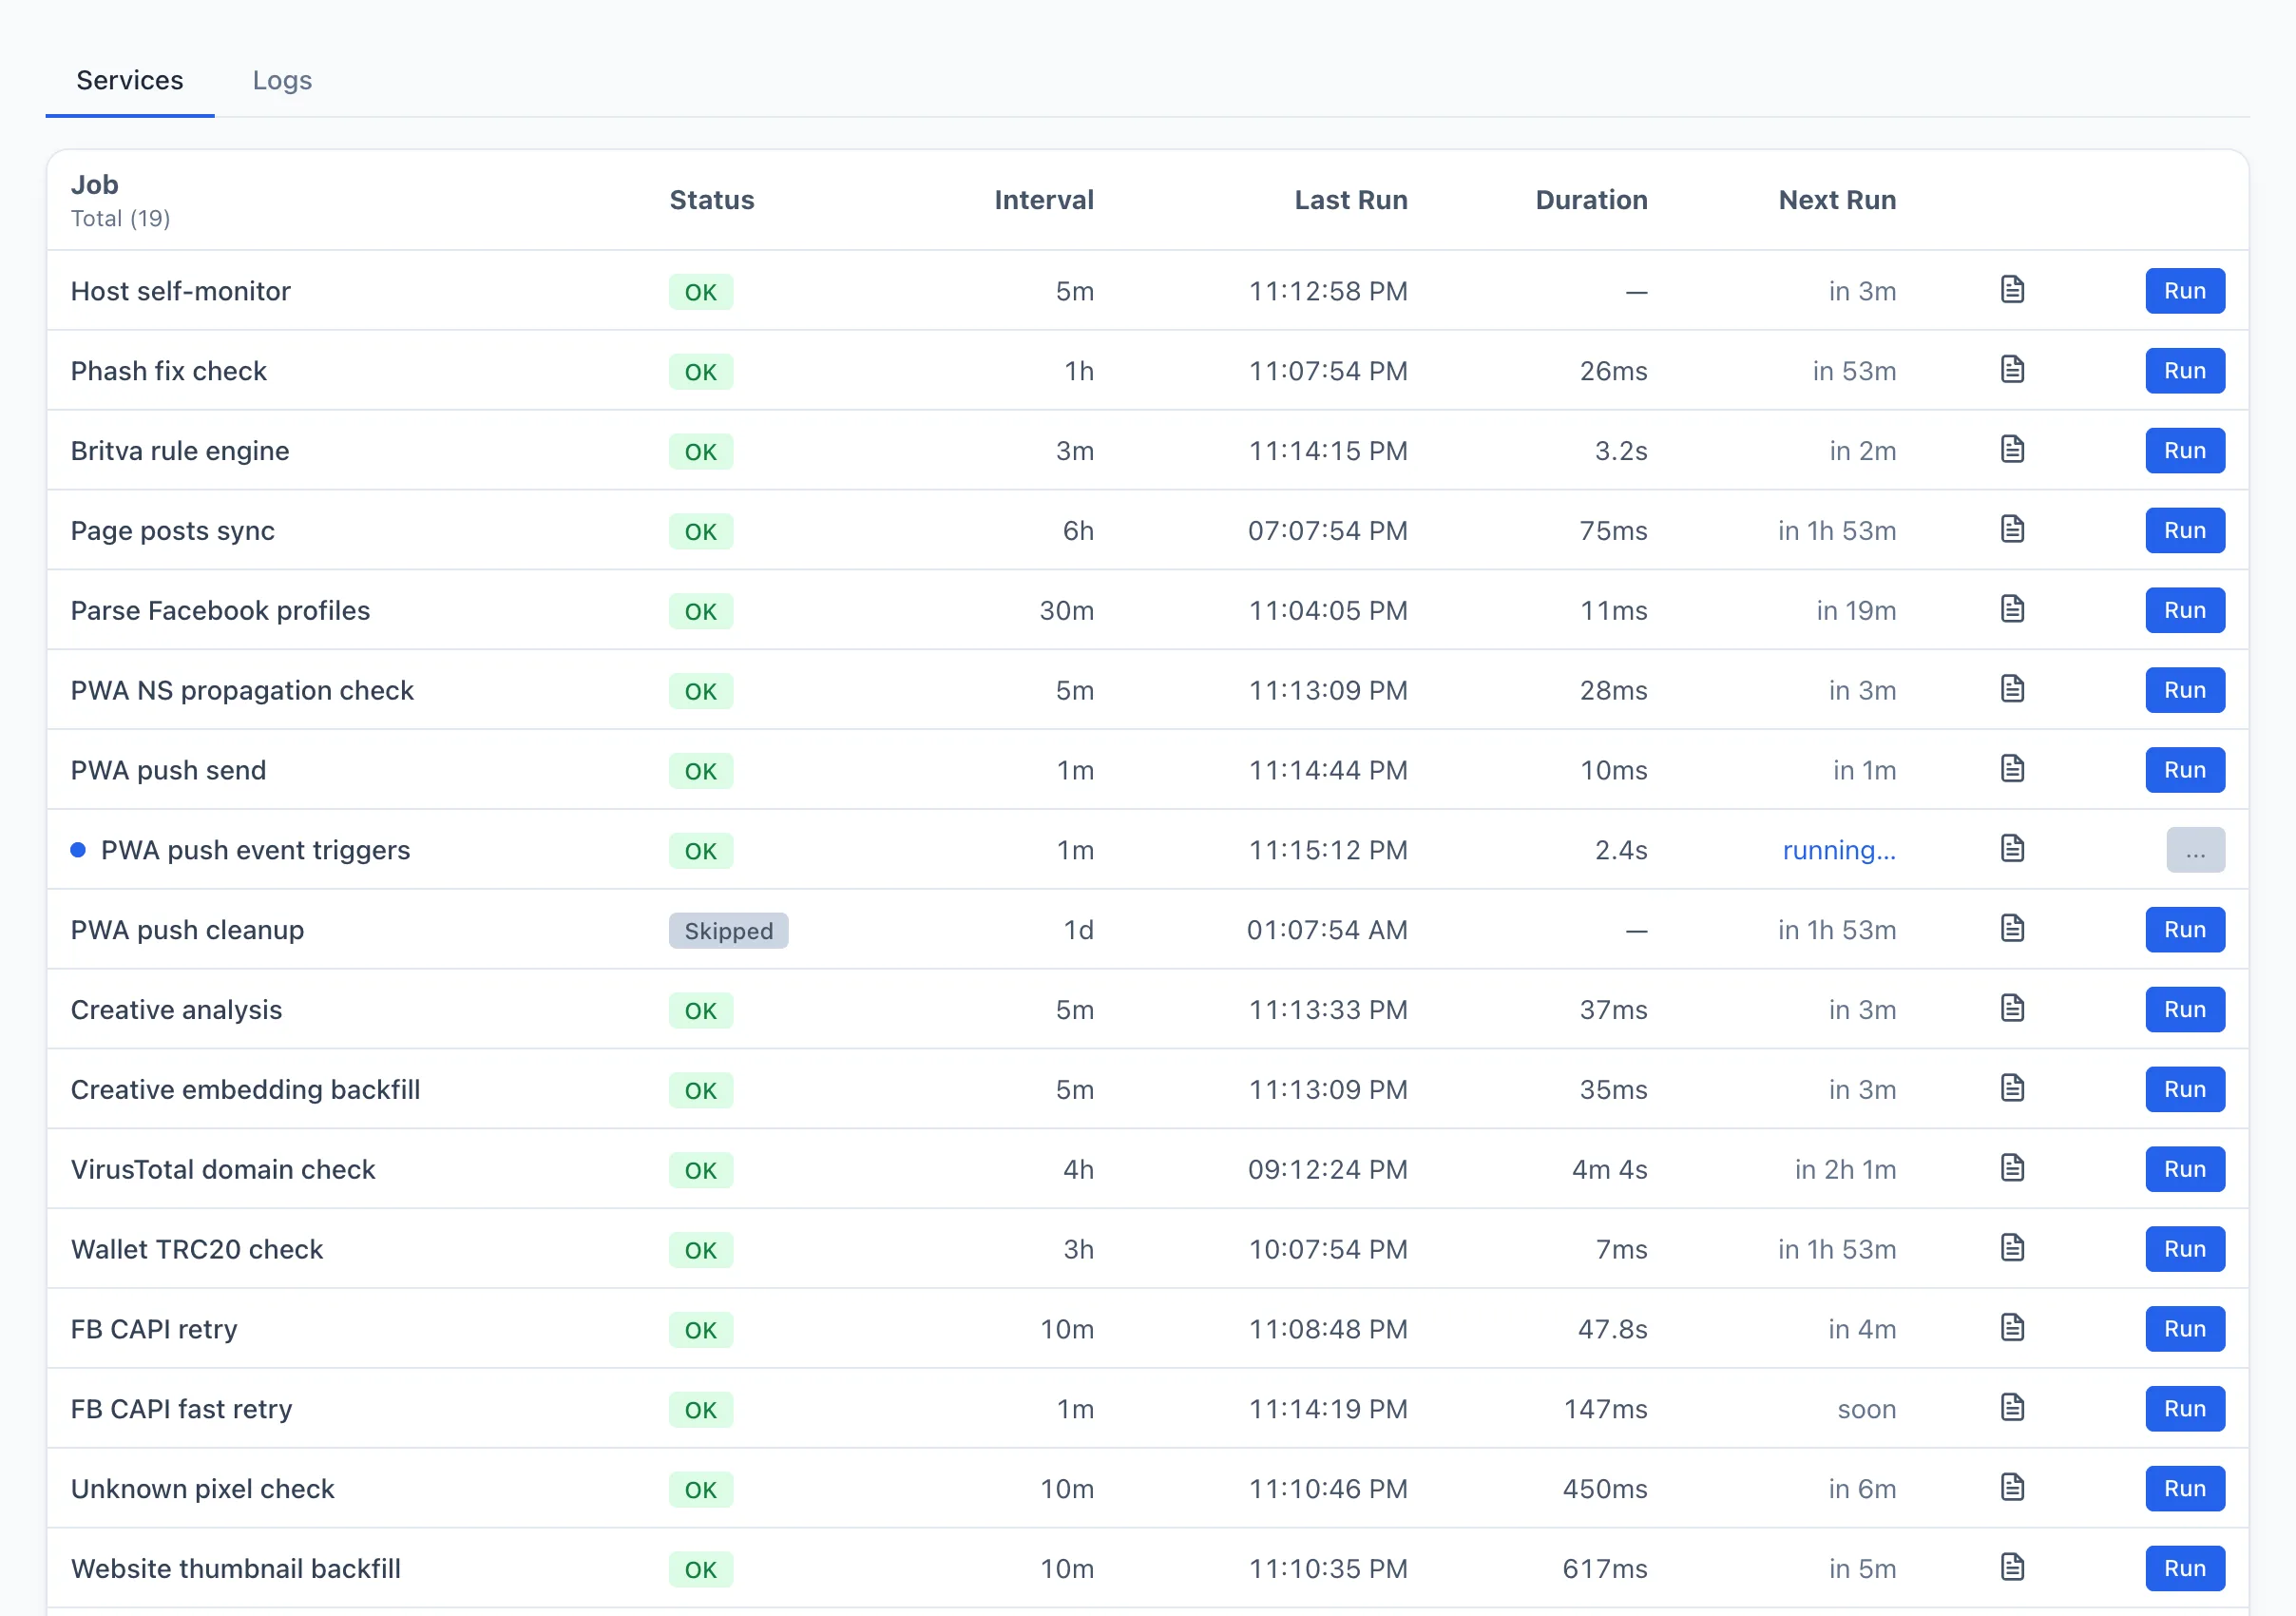
Task: View log file for Creative analysis
Action: click(2012, 1009)
